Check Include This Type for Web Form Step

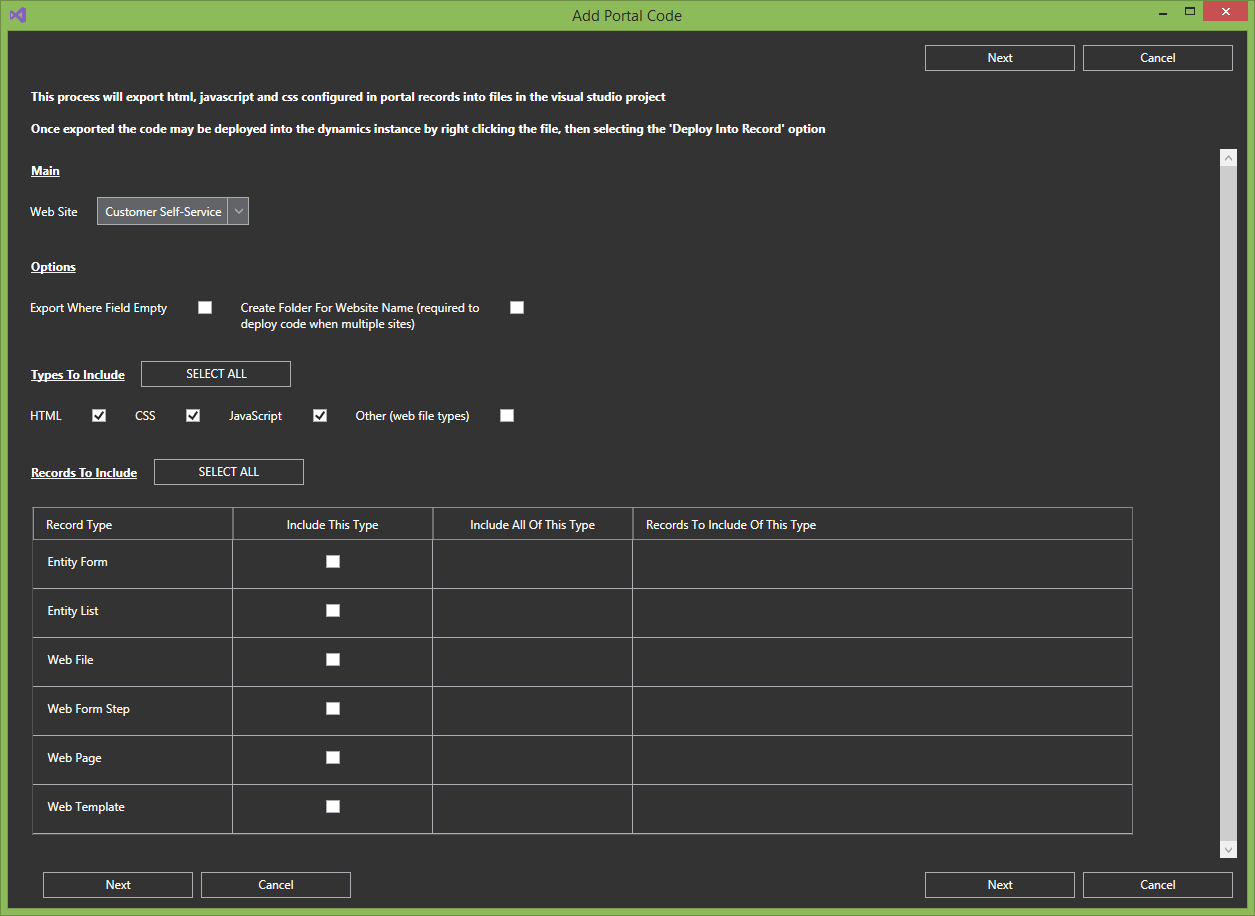(x=332, y=708)
